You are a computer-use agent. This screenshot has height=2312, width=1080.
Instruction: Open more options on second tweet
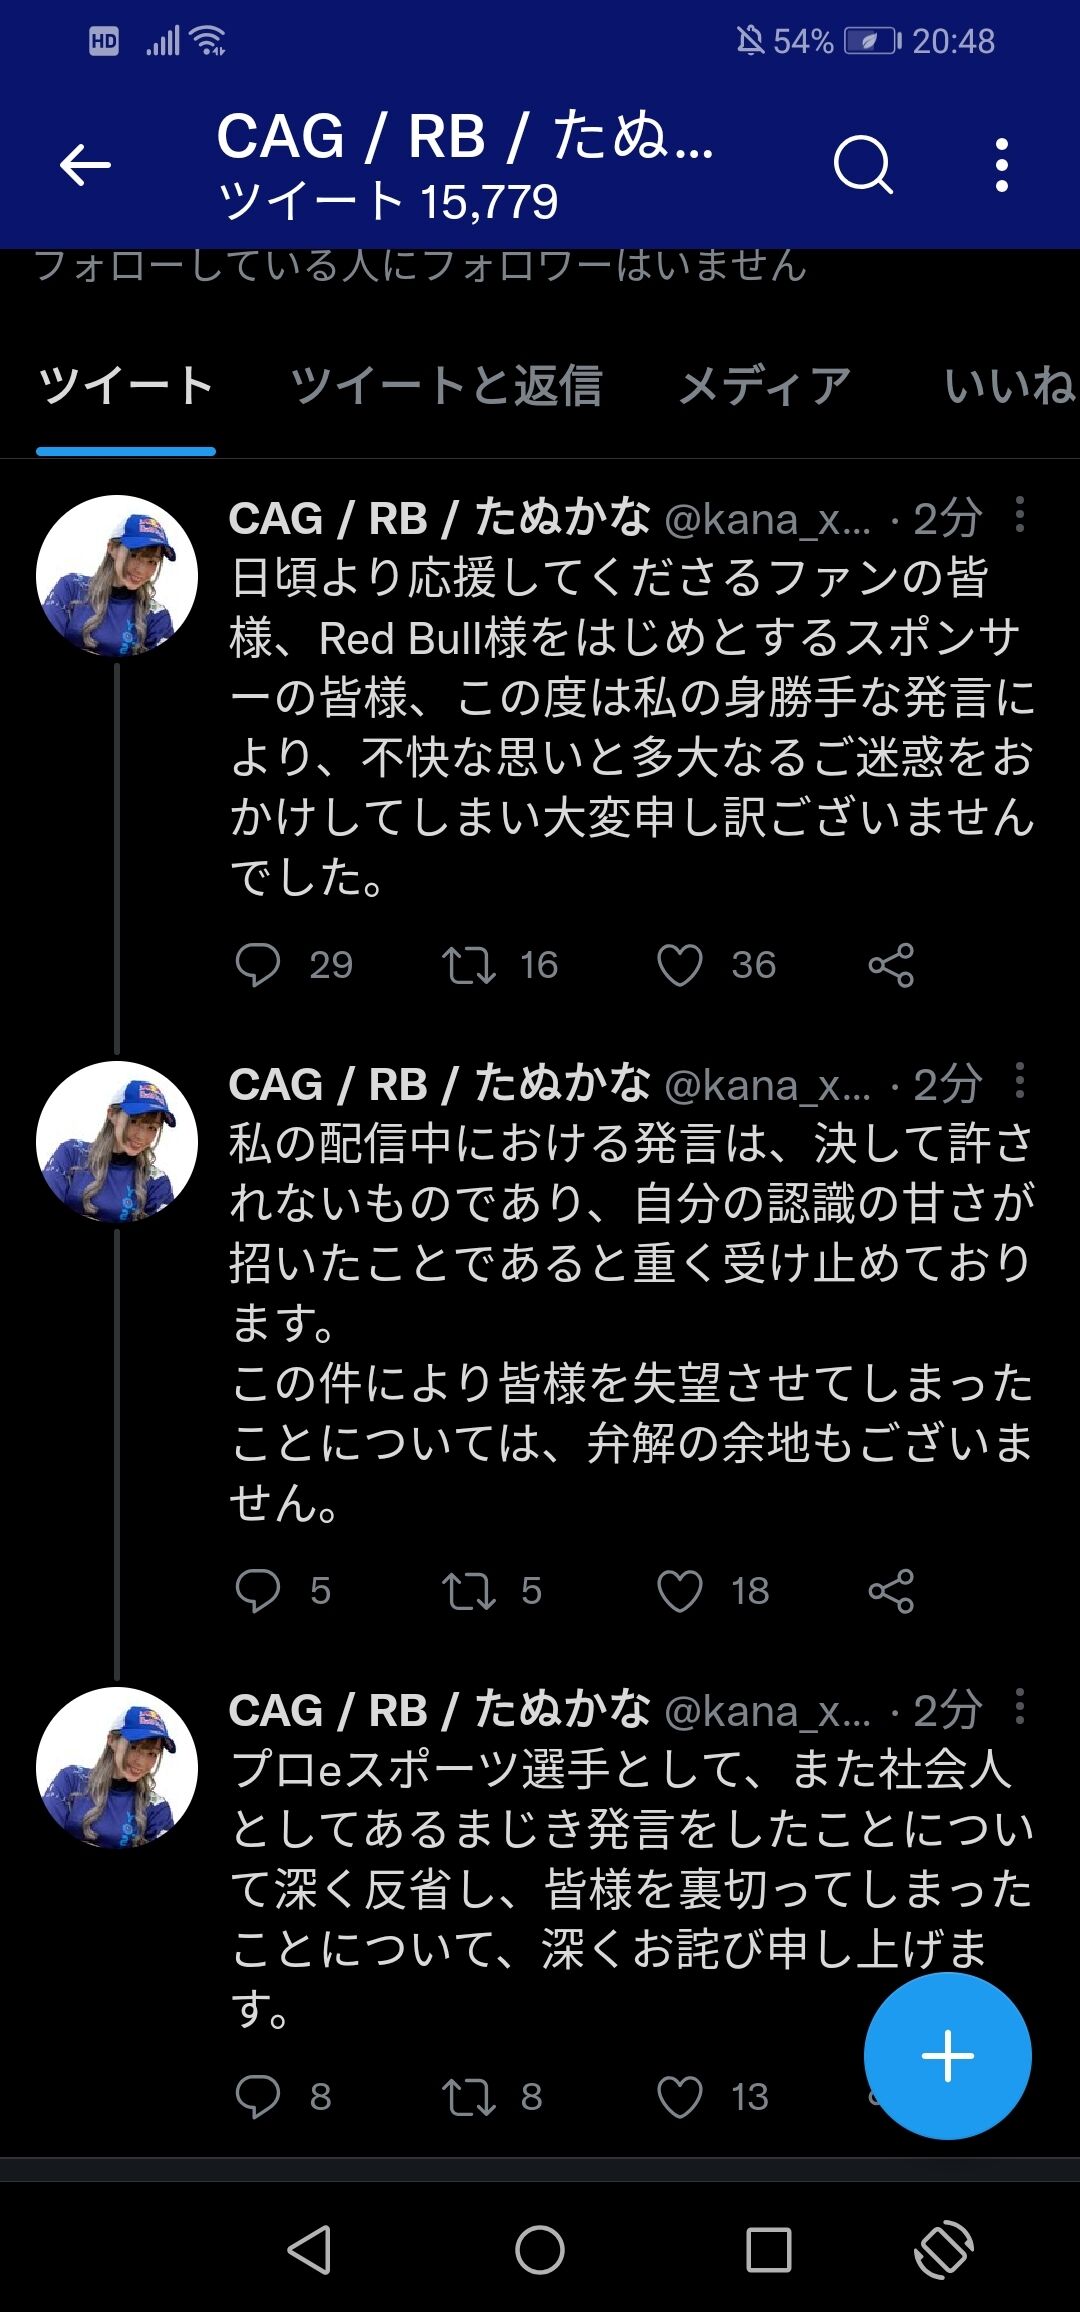click(x=1019, y=1082)
